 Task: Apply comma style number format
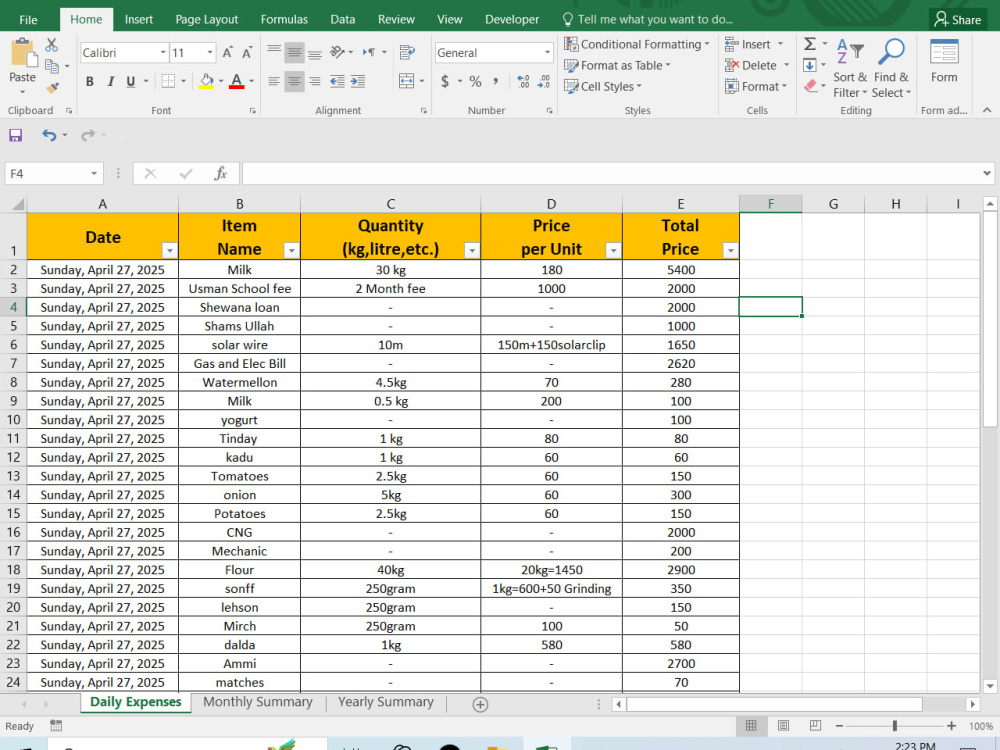[496, 81]
